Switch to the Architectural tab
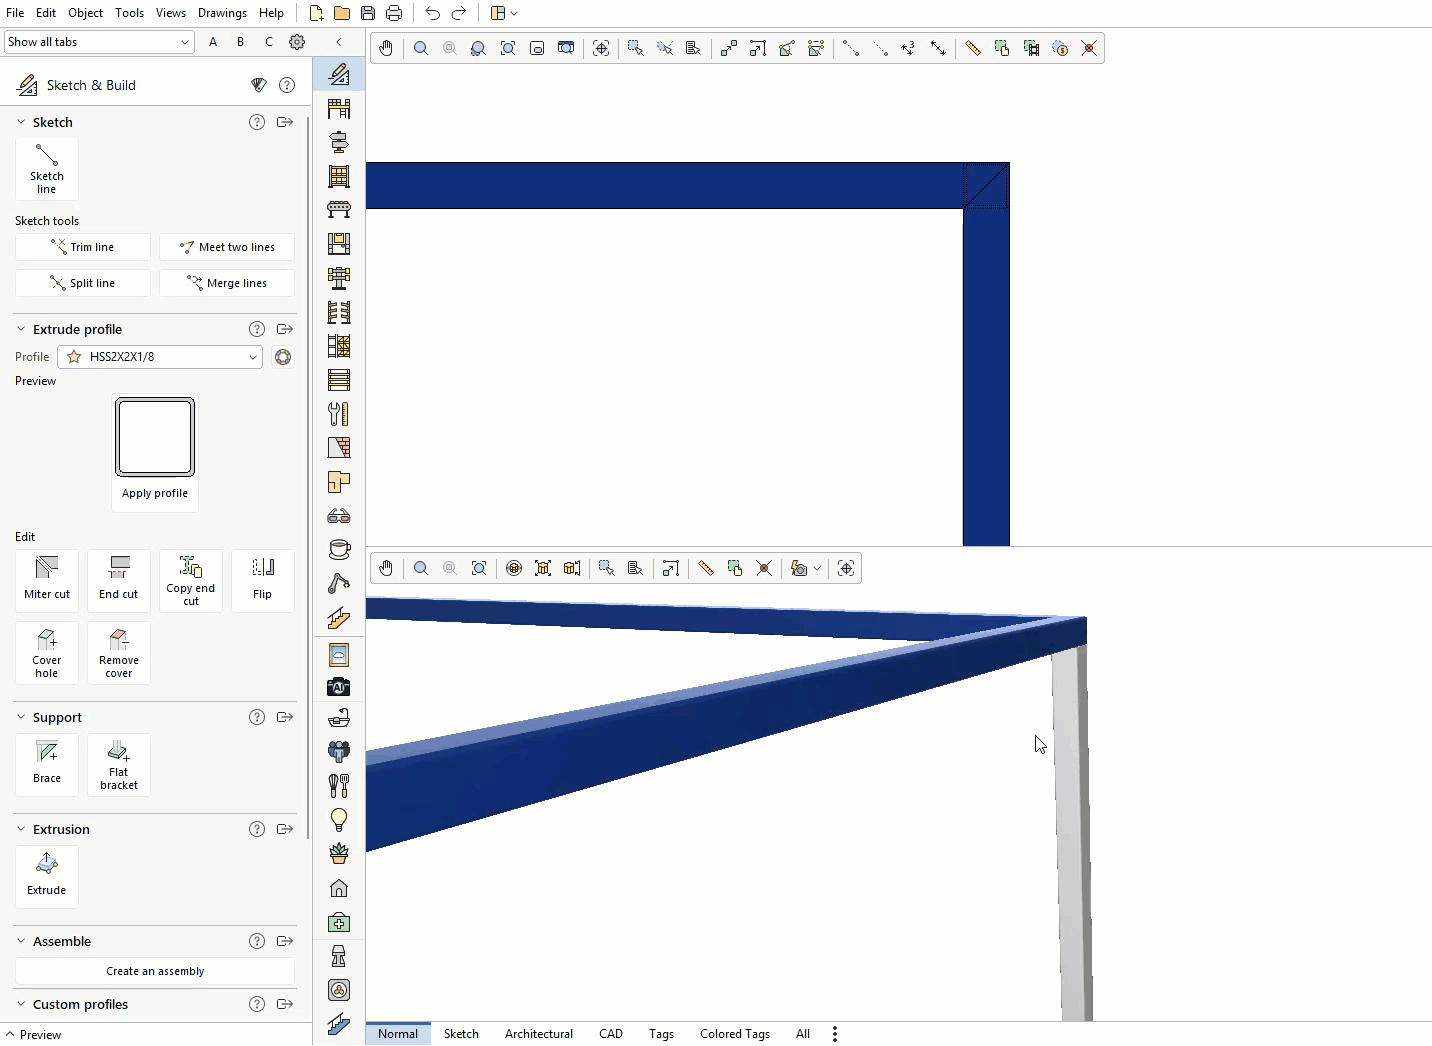 (x=539, y=1034)
